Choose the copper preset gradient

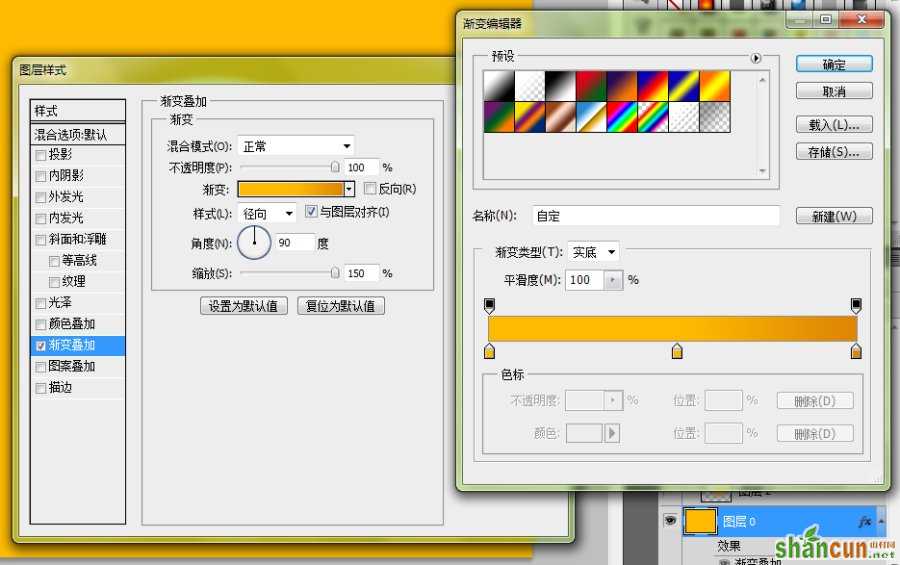pyautogui.click(x=560, y=117)
